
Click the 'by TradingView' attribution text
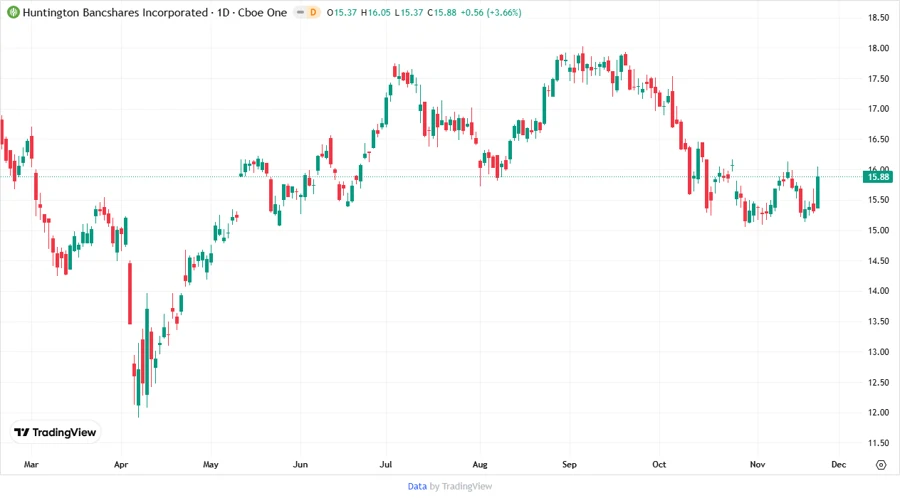[461, 486]
